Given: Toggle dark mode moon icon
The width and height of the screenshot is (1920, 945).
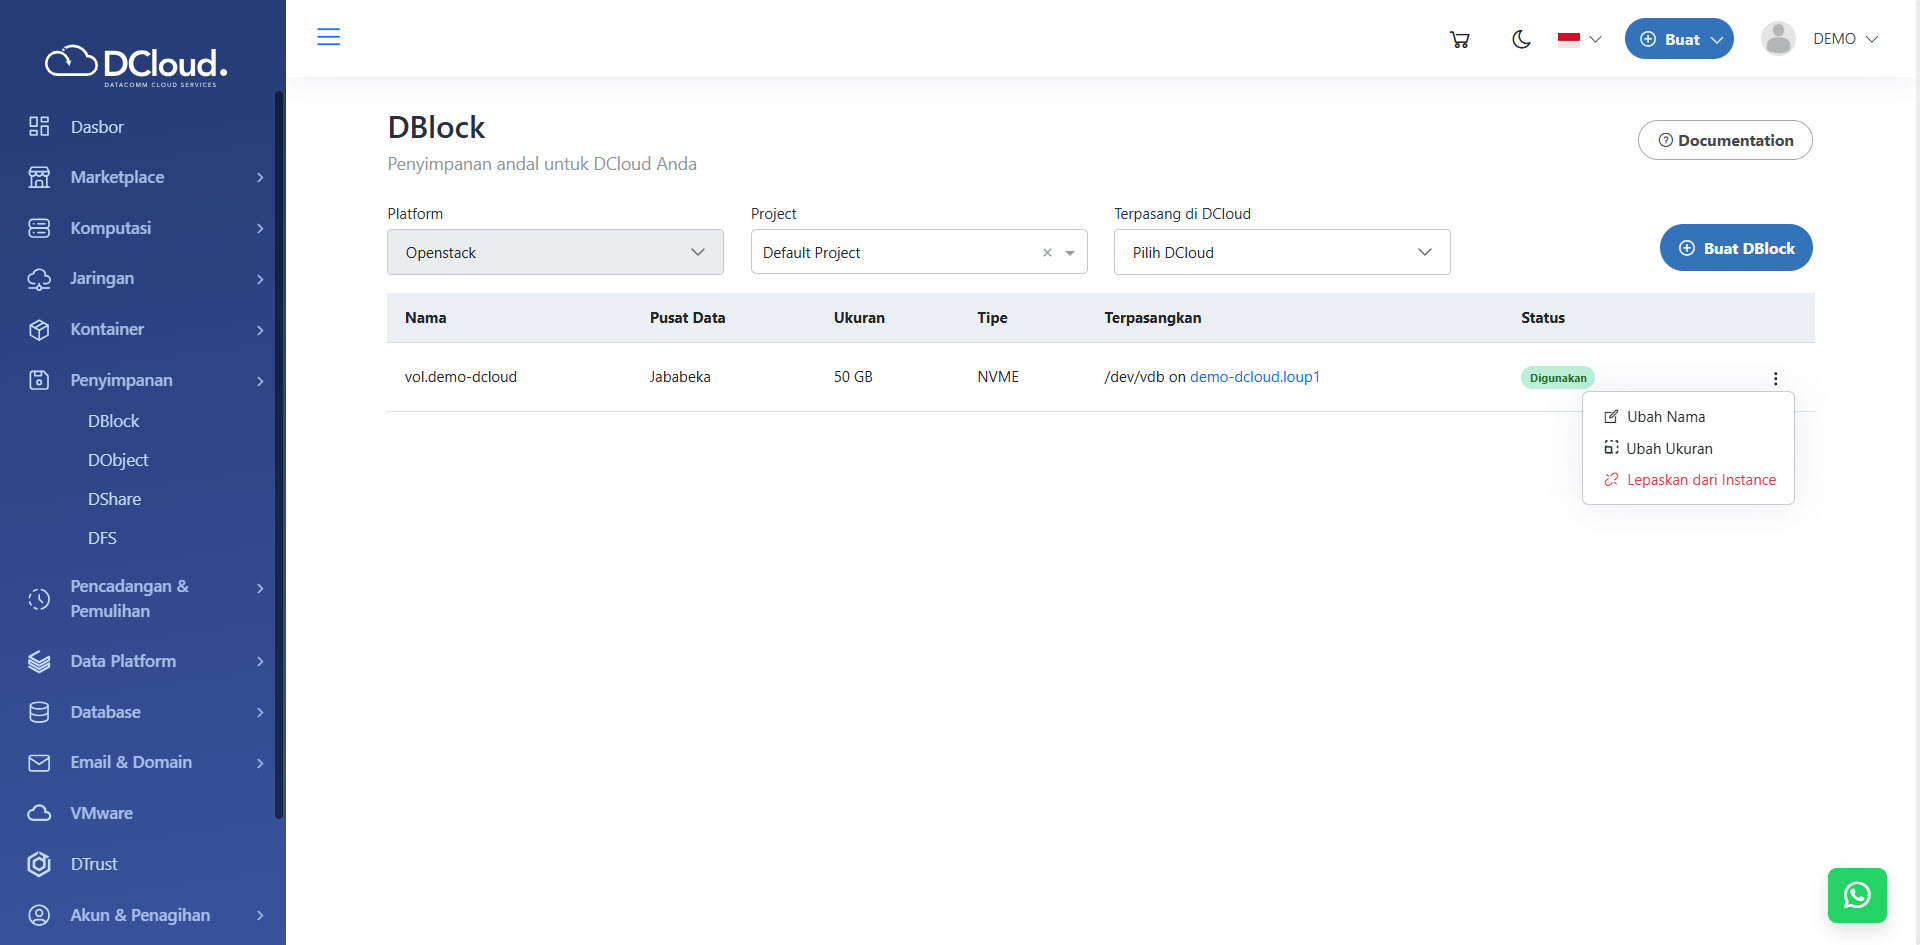Looking at the screenshot, I should pyautogui.click(x=1521, y=40).
